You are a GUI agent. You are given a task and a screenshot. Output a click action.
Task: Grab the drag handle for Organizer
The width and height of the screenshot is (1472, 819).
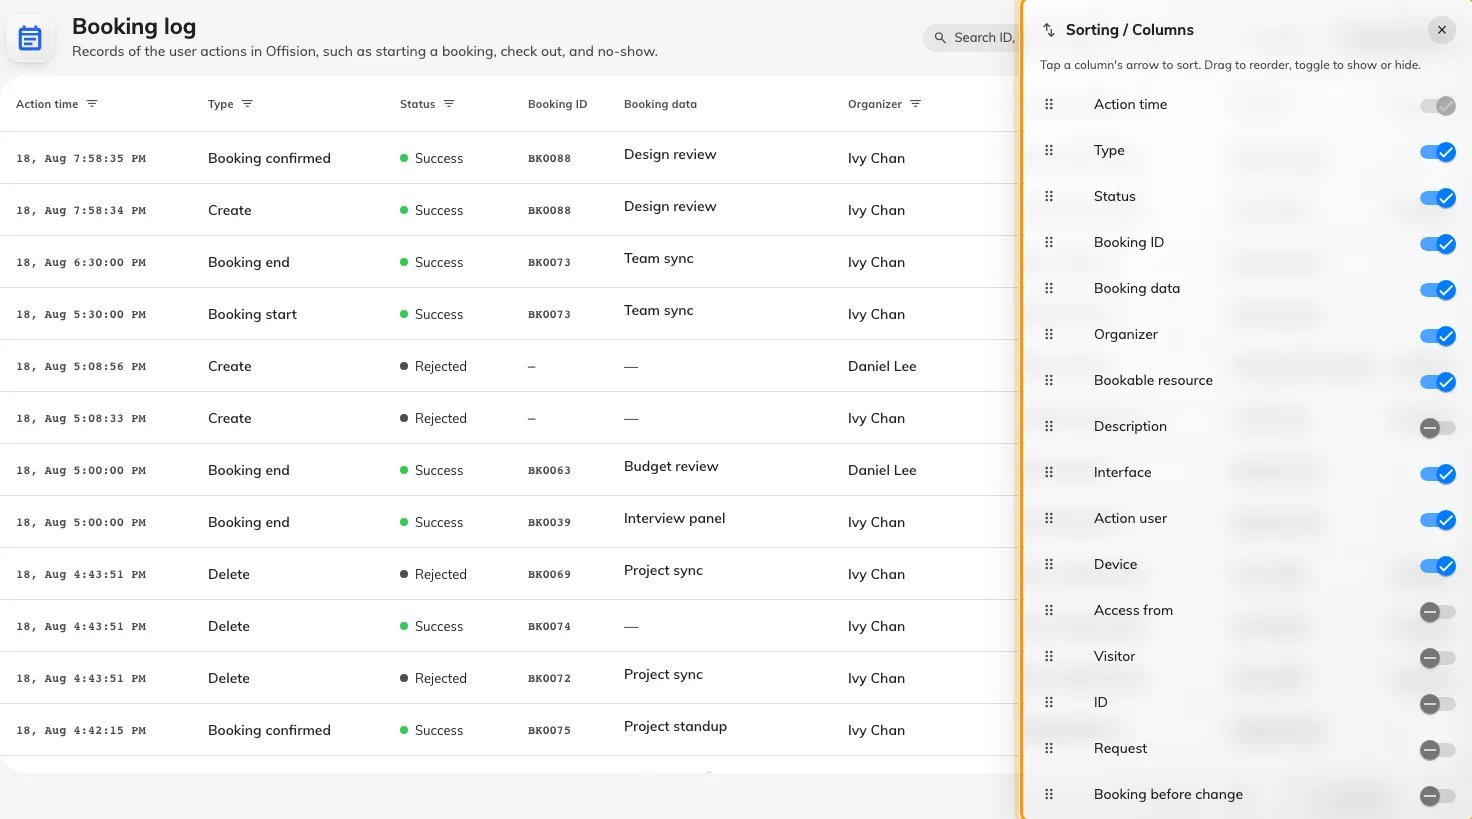pos(1049,334)
